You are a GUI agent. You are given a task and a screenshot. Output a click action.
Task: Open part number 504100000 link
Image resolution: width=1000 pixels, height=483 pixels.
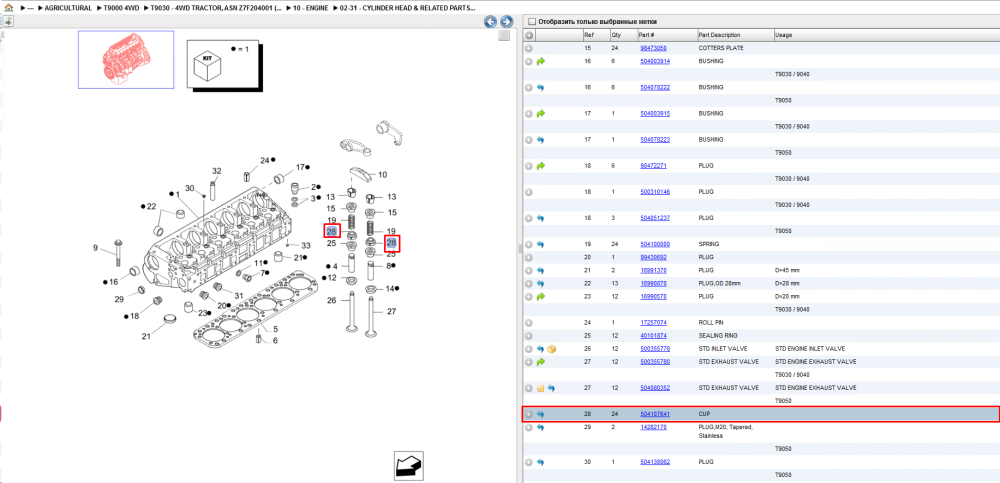tap(654, 244)
